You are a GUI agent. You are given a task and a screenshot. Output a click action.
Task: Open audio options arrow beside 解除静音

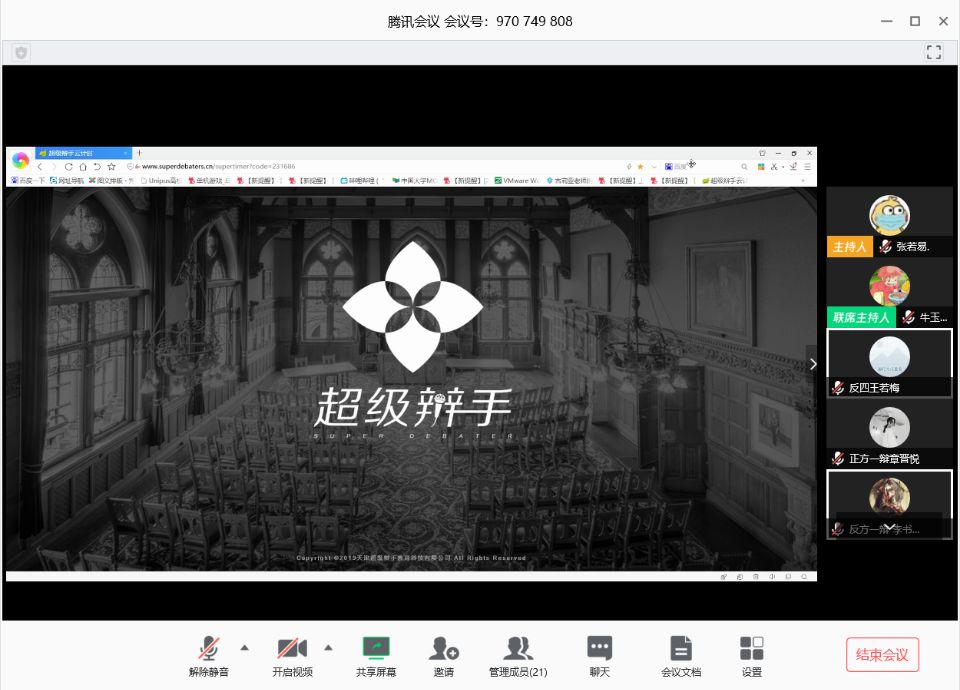[x=245, y=647]
